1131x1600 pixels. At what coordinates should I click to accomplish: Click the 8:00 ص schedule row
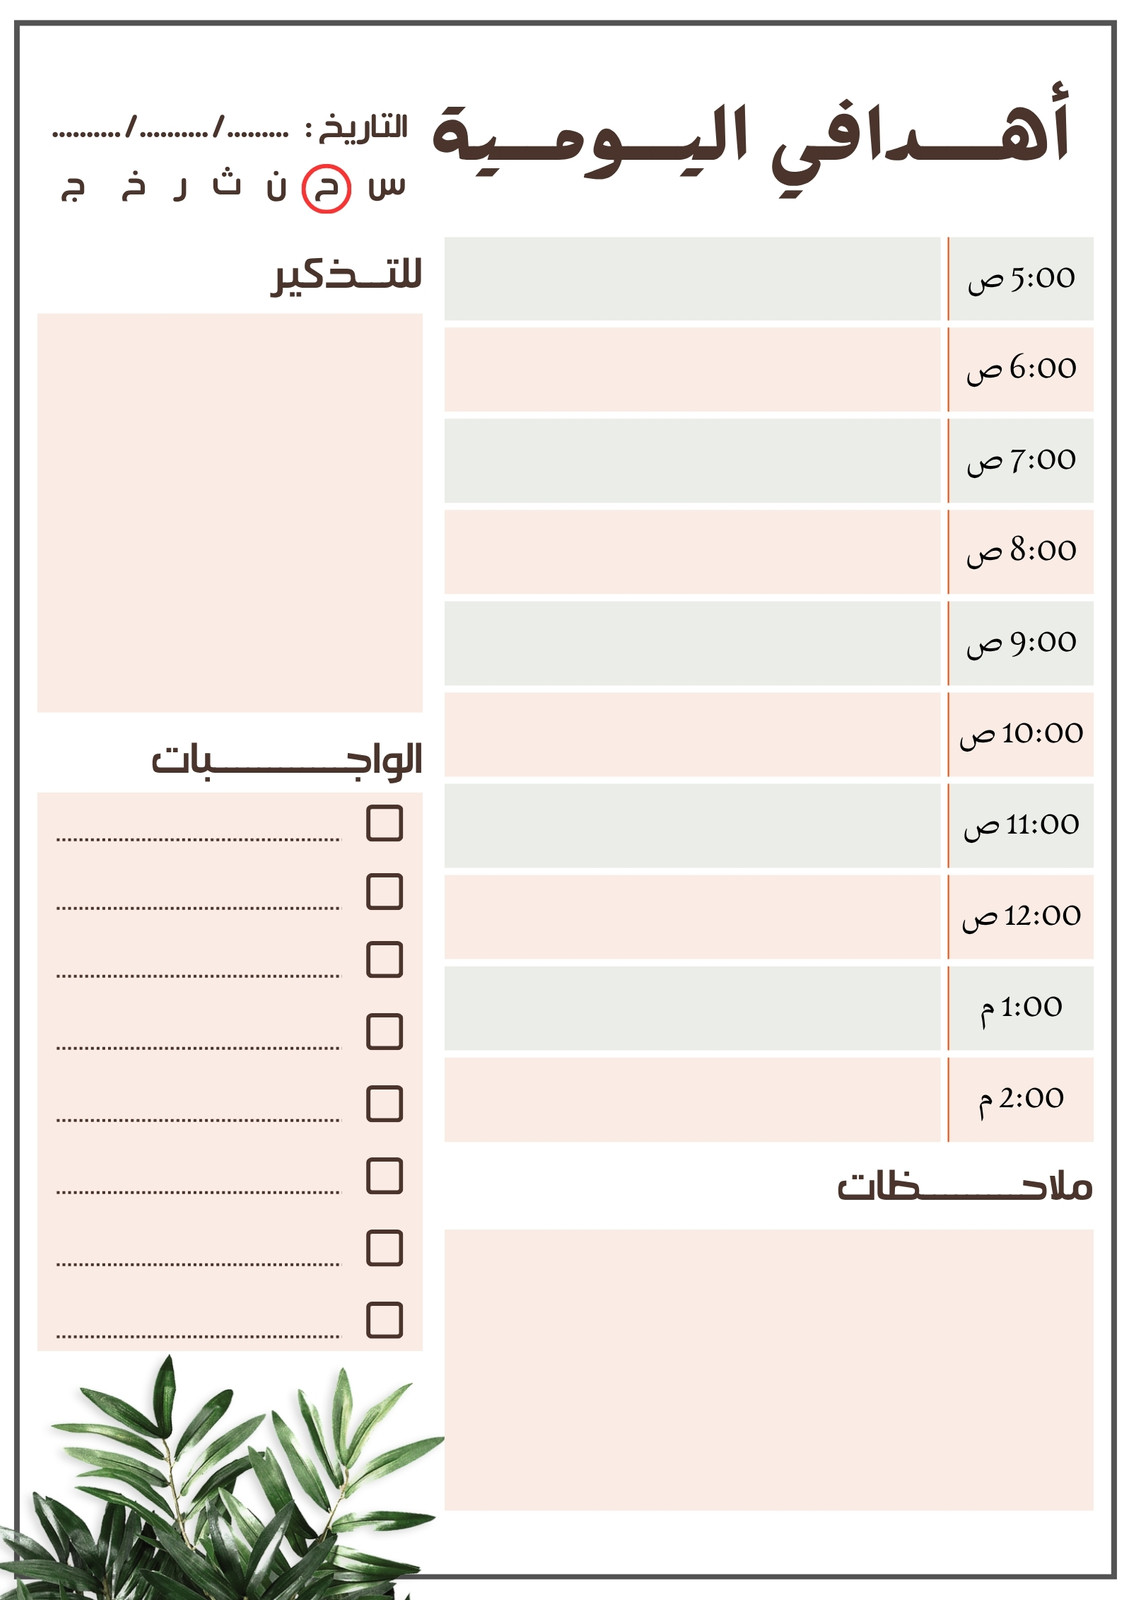click(768, 552)
